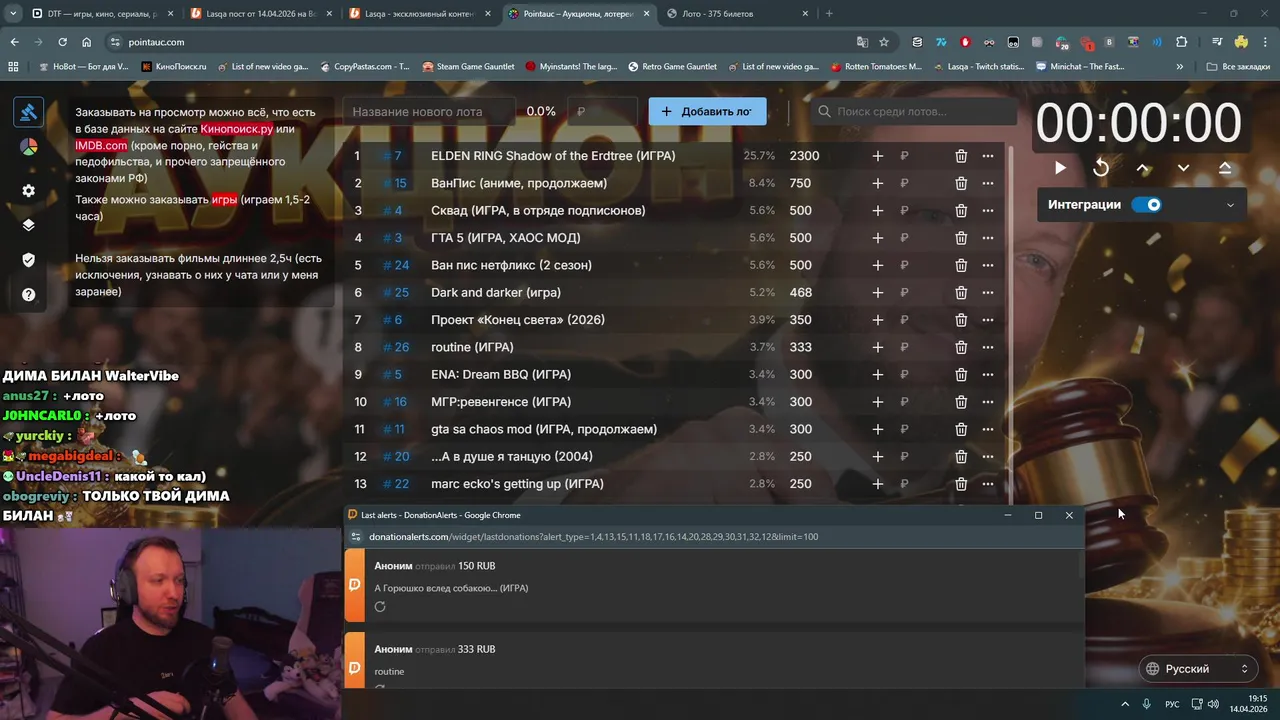Delete the routine (ИГРА) lot

click(x=961, y=347)
